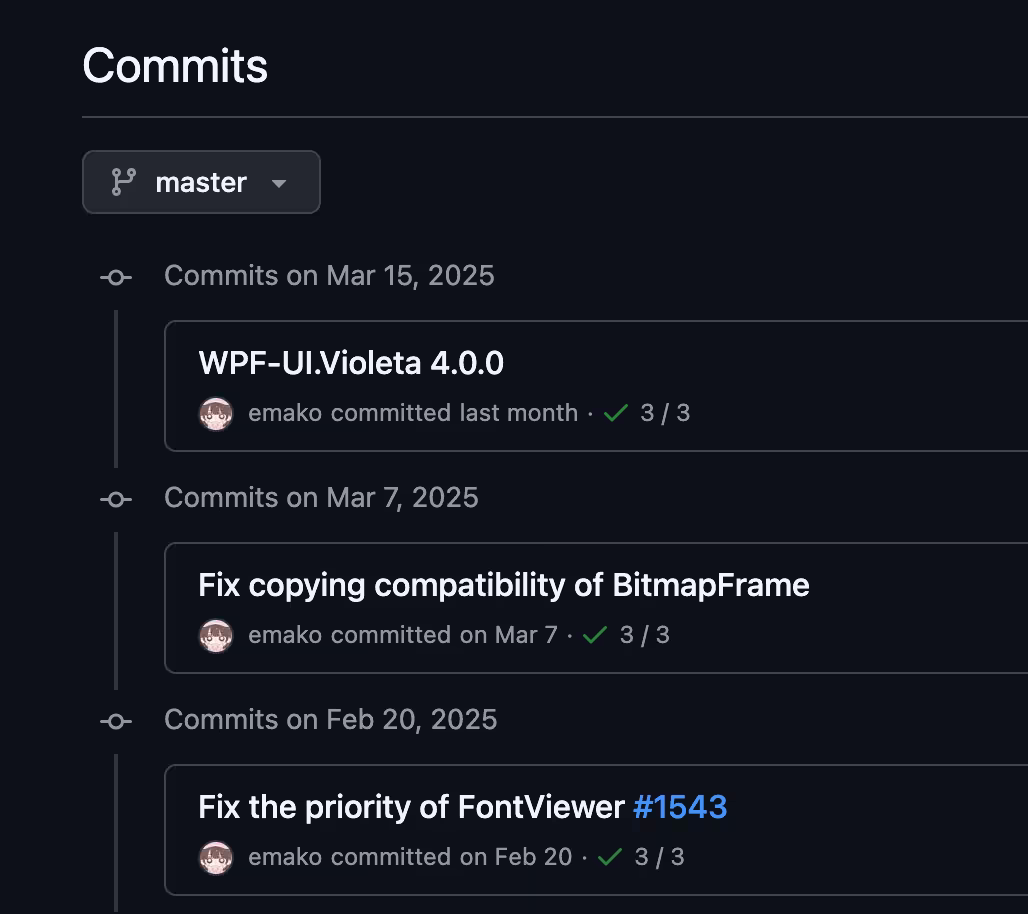The height and width of the screenshot is (914, 1028).
Task: Click commit node icon for Feb 20, 2025
Action: pyautogui.click(x=116, y=721)
